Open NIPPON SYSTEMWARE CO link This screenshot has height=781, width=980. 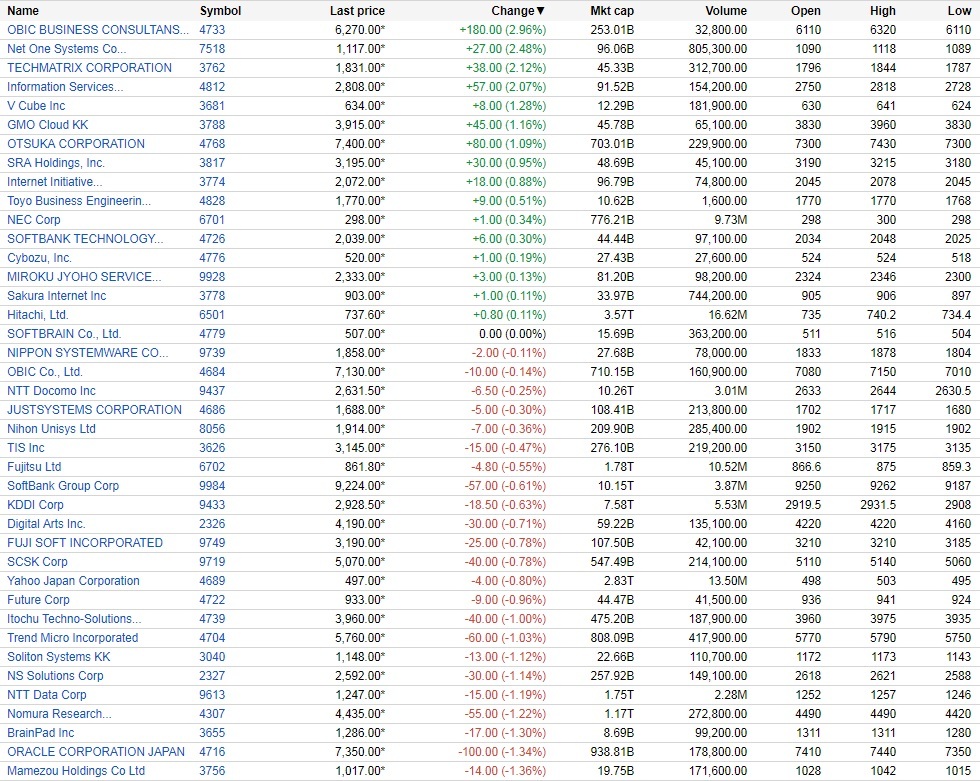pyautogui.click(x=88, y=352)
